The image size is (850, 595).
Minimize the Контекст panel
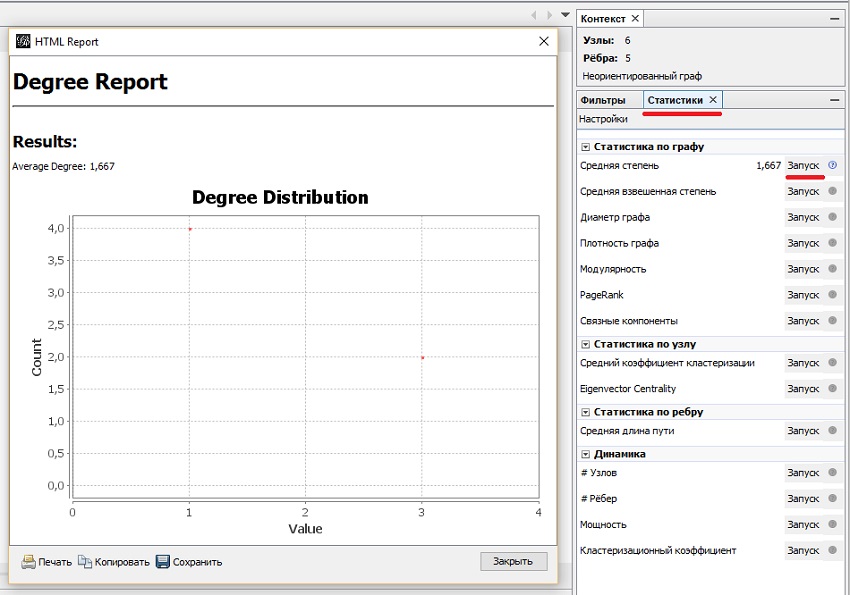pos(834,19)
